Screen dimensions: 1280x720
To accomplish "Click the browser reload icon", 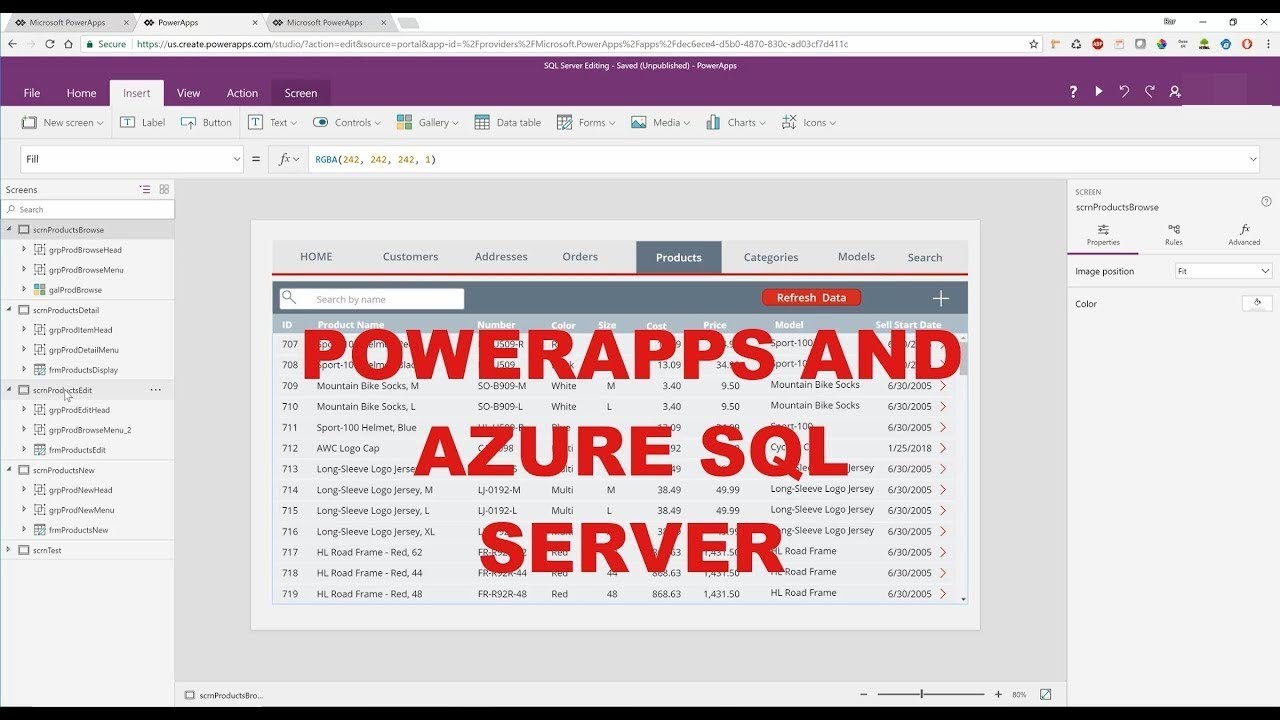I will [x=50, y=44].
